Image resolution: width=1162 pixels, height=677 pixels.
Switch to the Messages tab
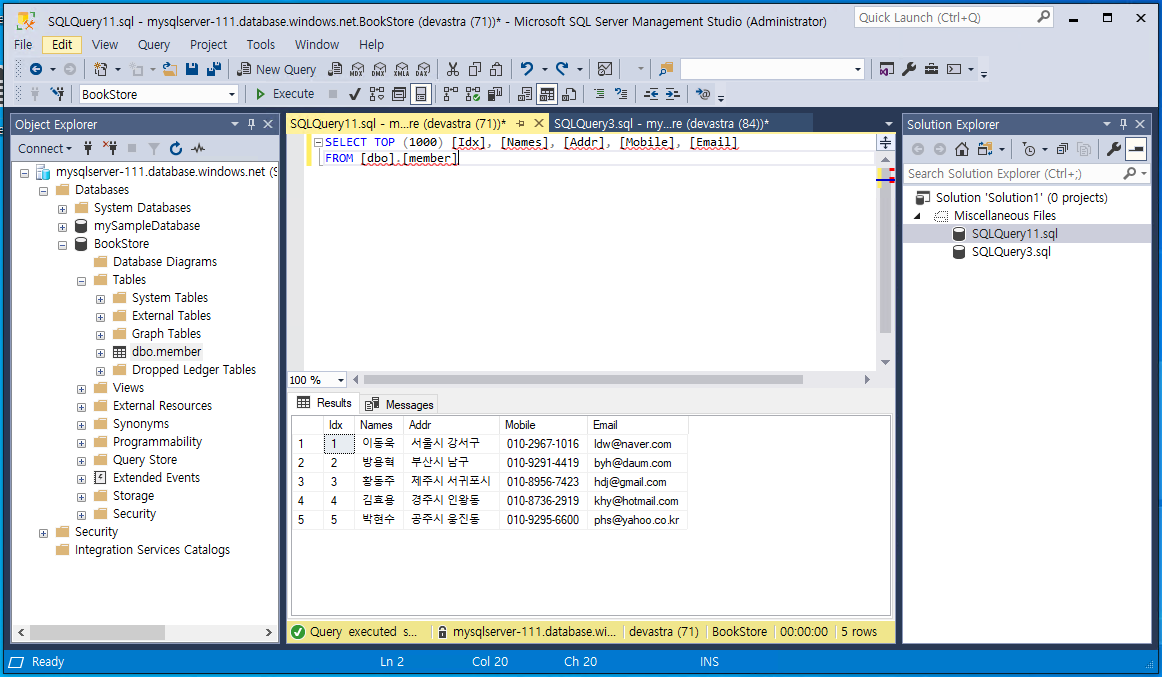tap(399, 404)
